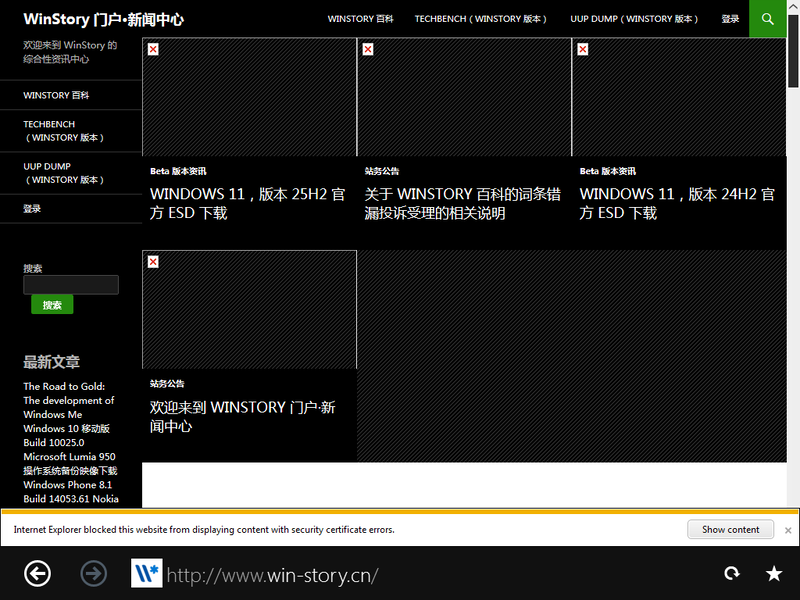The height and width of the screenshot is (600, 800).
Task: Click the 欢迎来到 article thumbnail placeholder
Action: click(249, 310)
